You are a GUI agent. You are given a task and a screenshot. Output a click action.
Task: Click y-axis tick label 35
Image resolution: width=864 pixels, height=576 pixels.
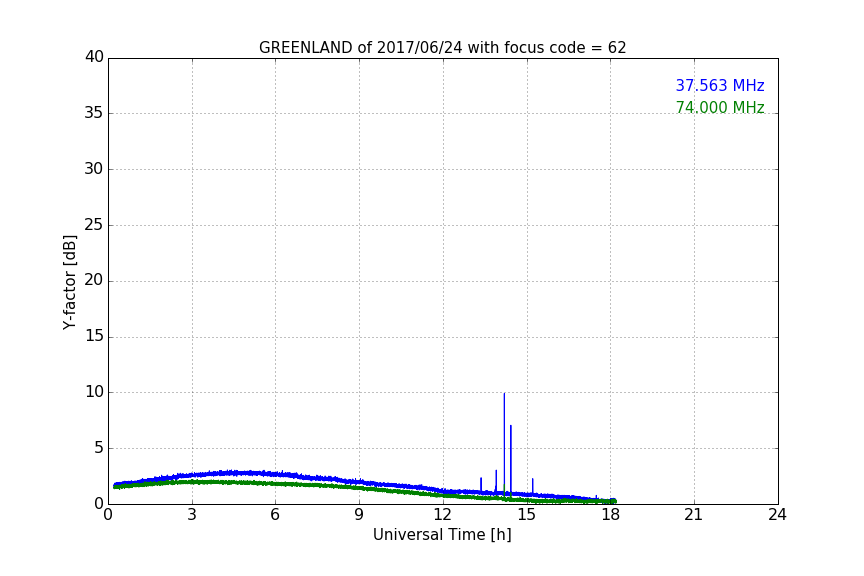(94, 113)
